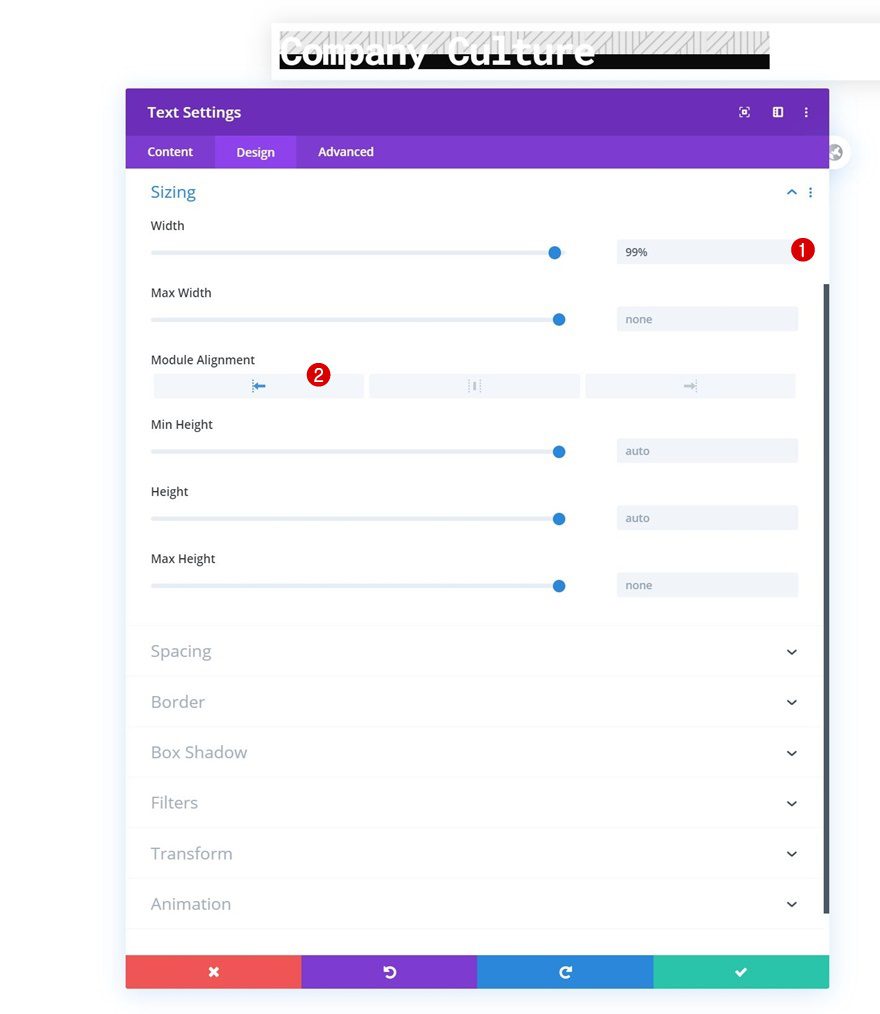Discard changes with the red X button
The image size is (880, 1014).
point(213,971)
